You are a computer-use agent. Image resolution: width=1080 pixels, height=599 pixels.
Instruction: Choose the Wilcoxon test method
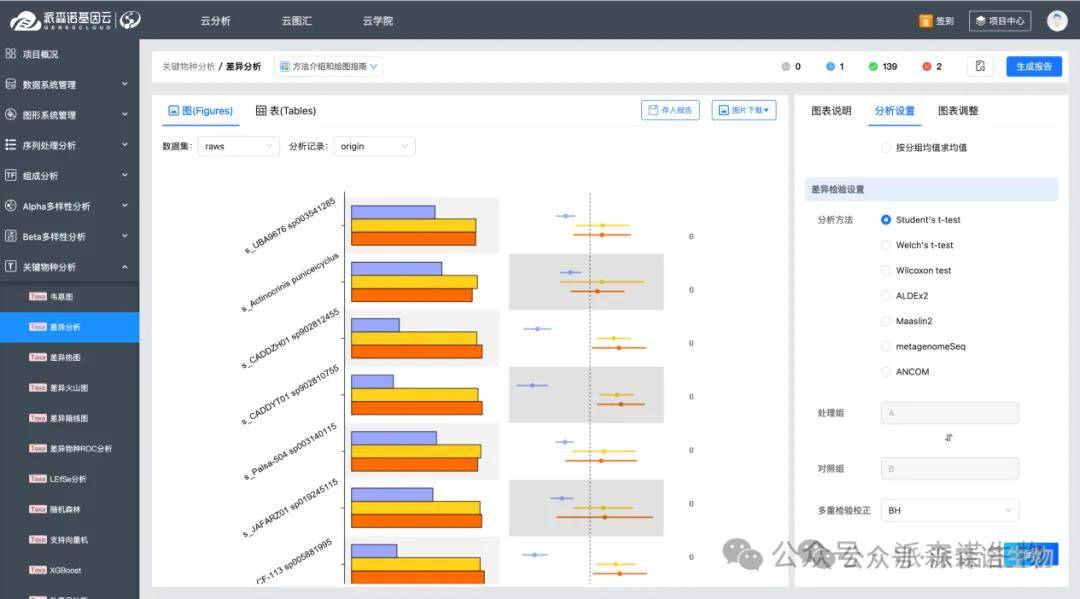886,270
